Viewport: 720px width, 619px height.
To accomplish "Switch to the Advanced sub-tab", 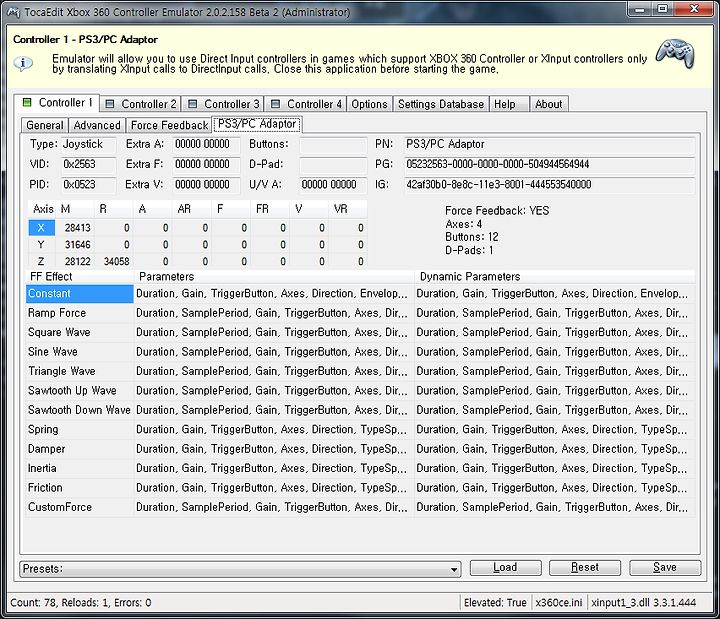I will (x=97, y=125).
